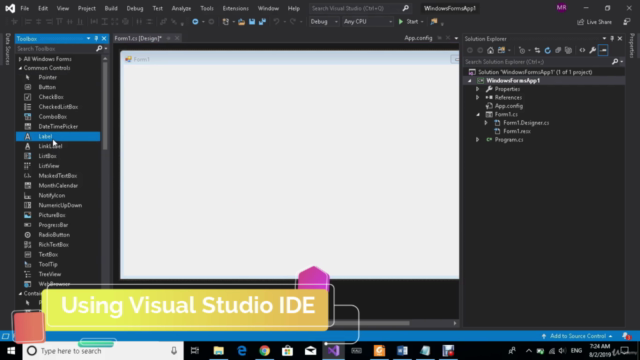Click the Live Share button
The height and width of the screenshot is (360, 640).
[595, 22]
